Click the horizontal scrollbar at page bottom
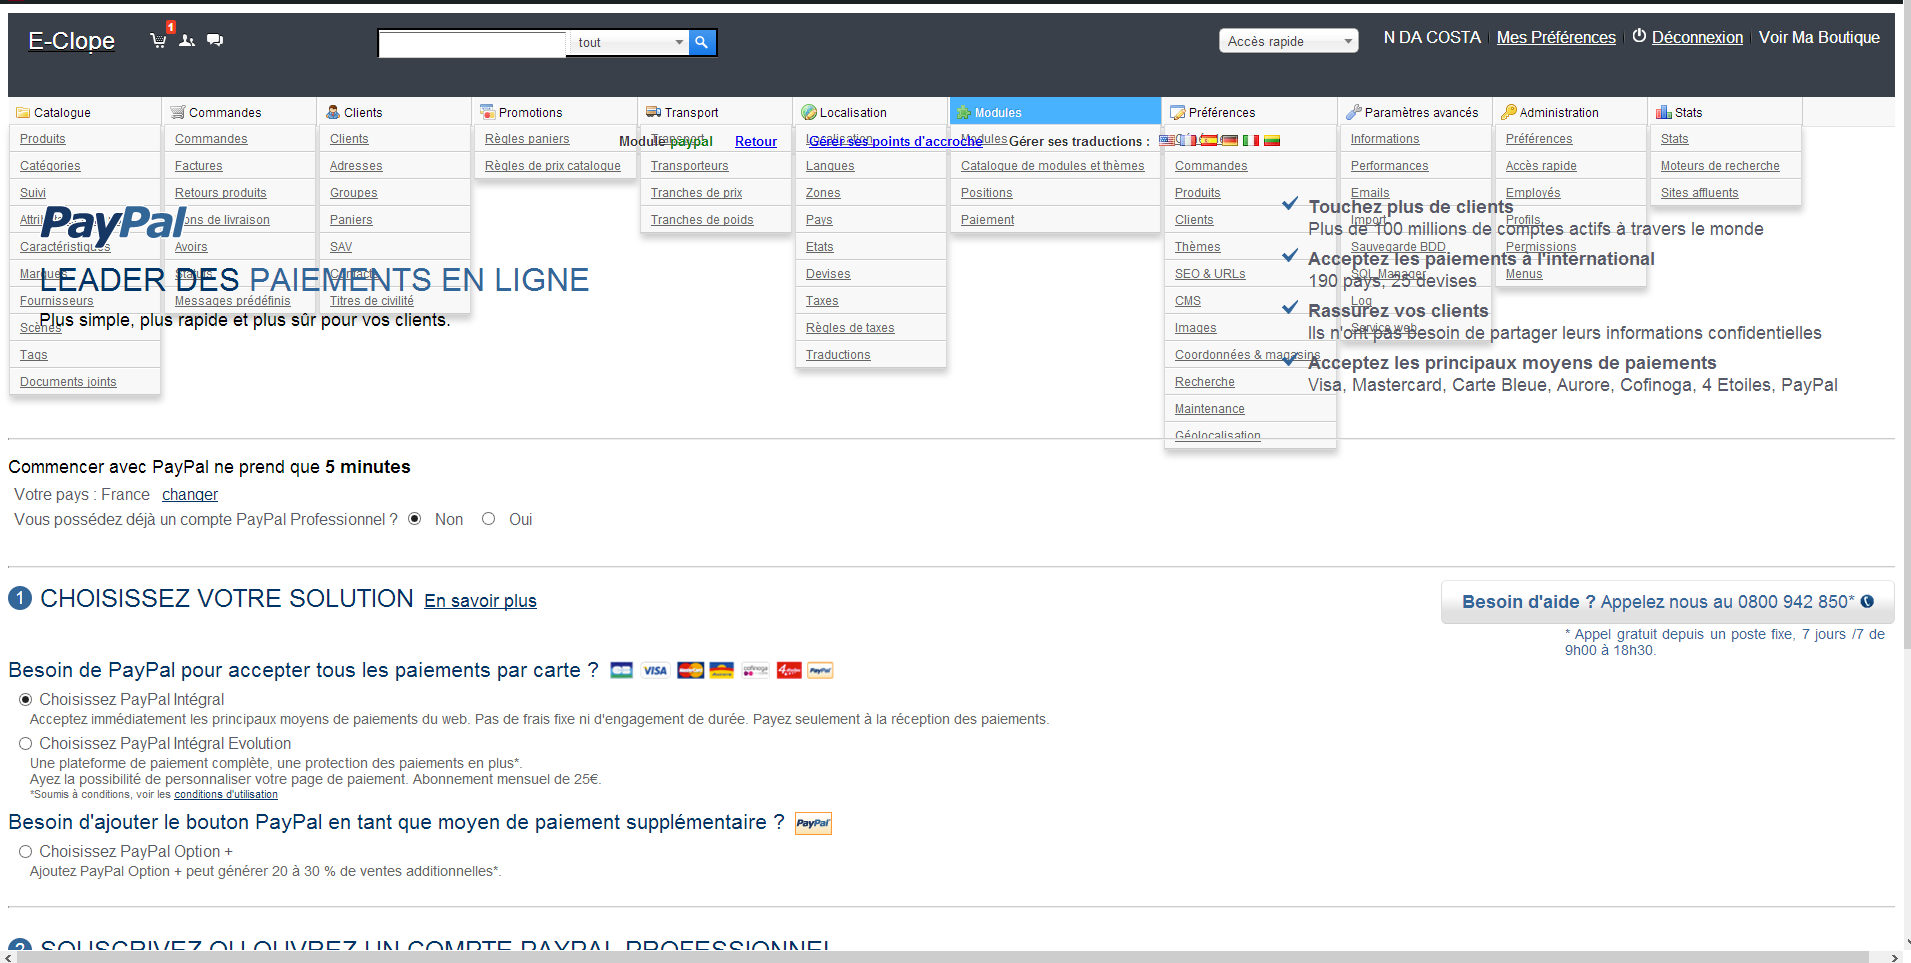1911x963 pixels. tap(942, 957)
